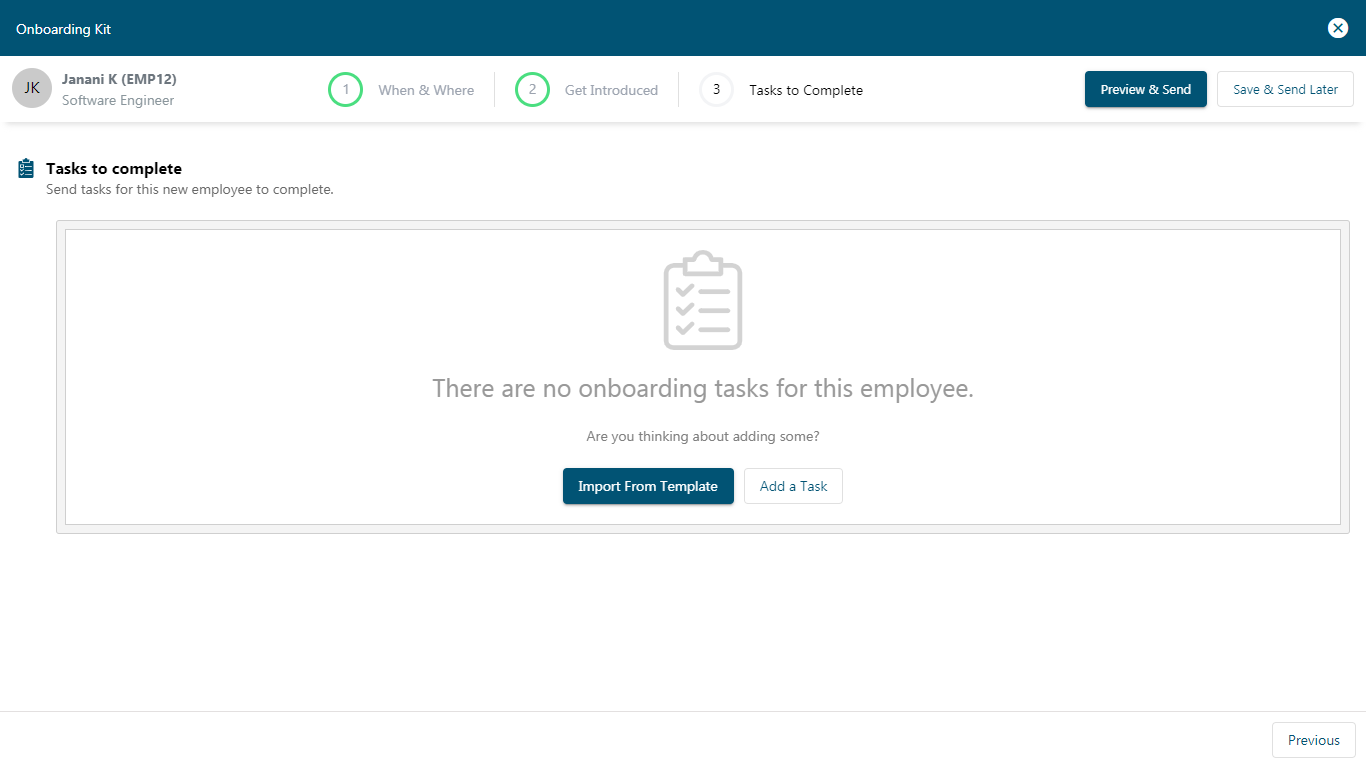The image size is (1366, 768).
Task: Open the When & Where step
Action: tap(426, 90)
